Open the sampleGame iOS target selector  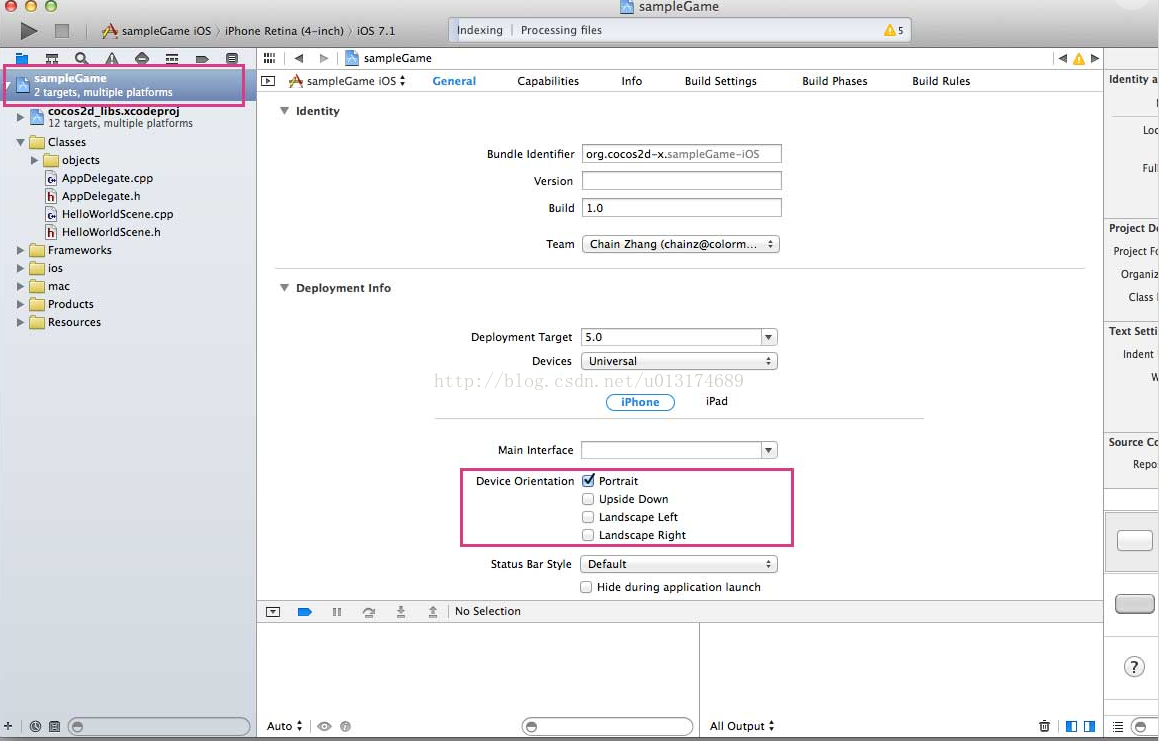[347, 81]
